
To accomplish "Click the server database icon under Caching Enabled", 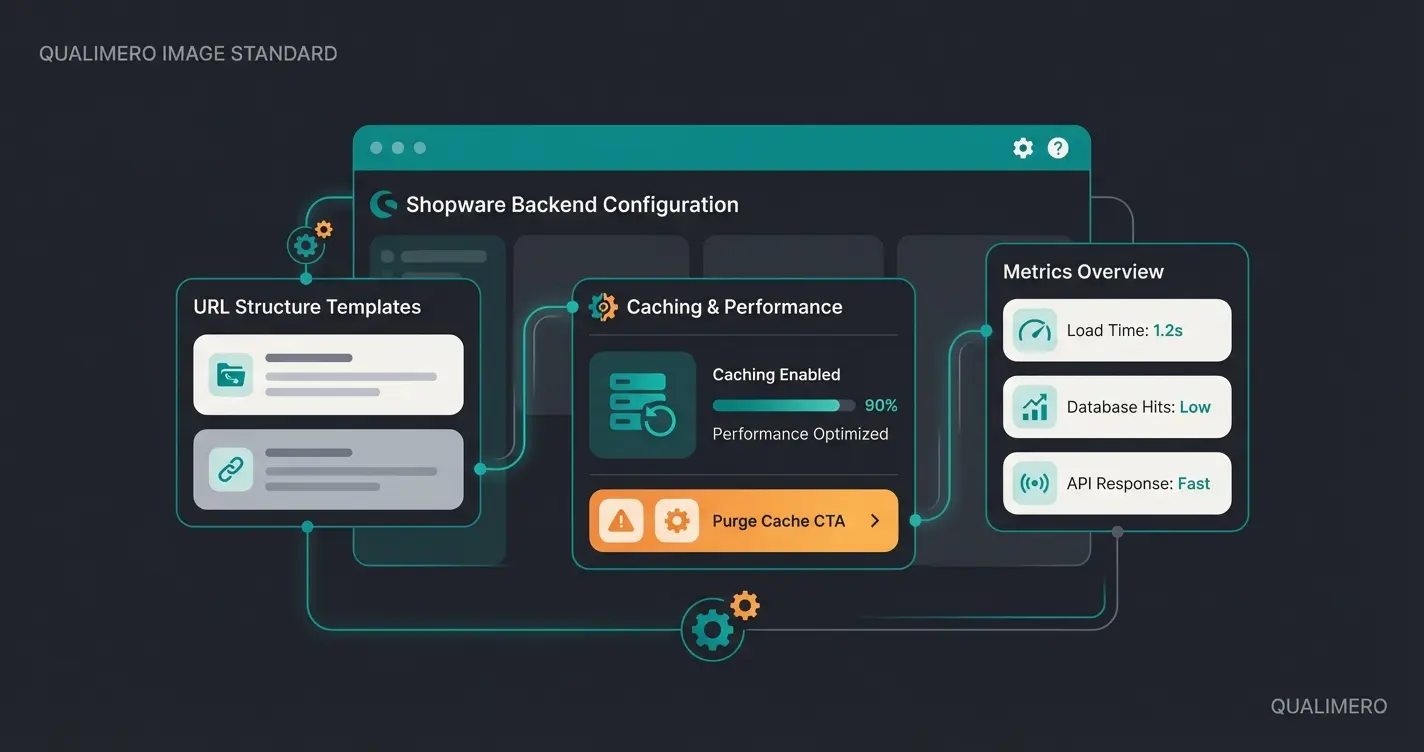I will [642, 404].
